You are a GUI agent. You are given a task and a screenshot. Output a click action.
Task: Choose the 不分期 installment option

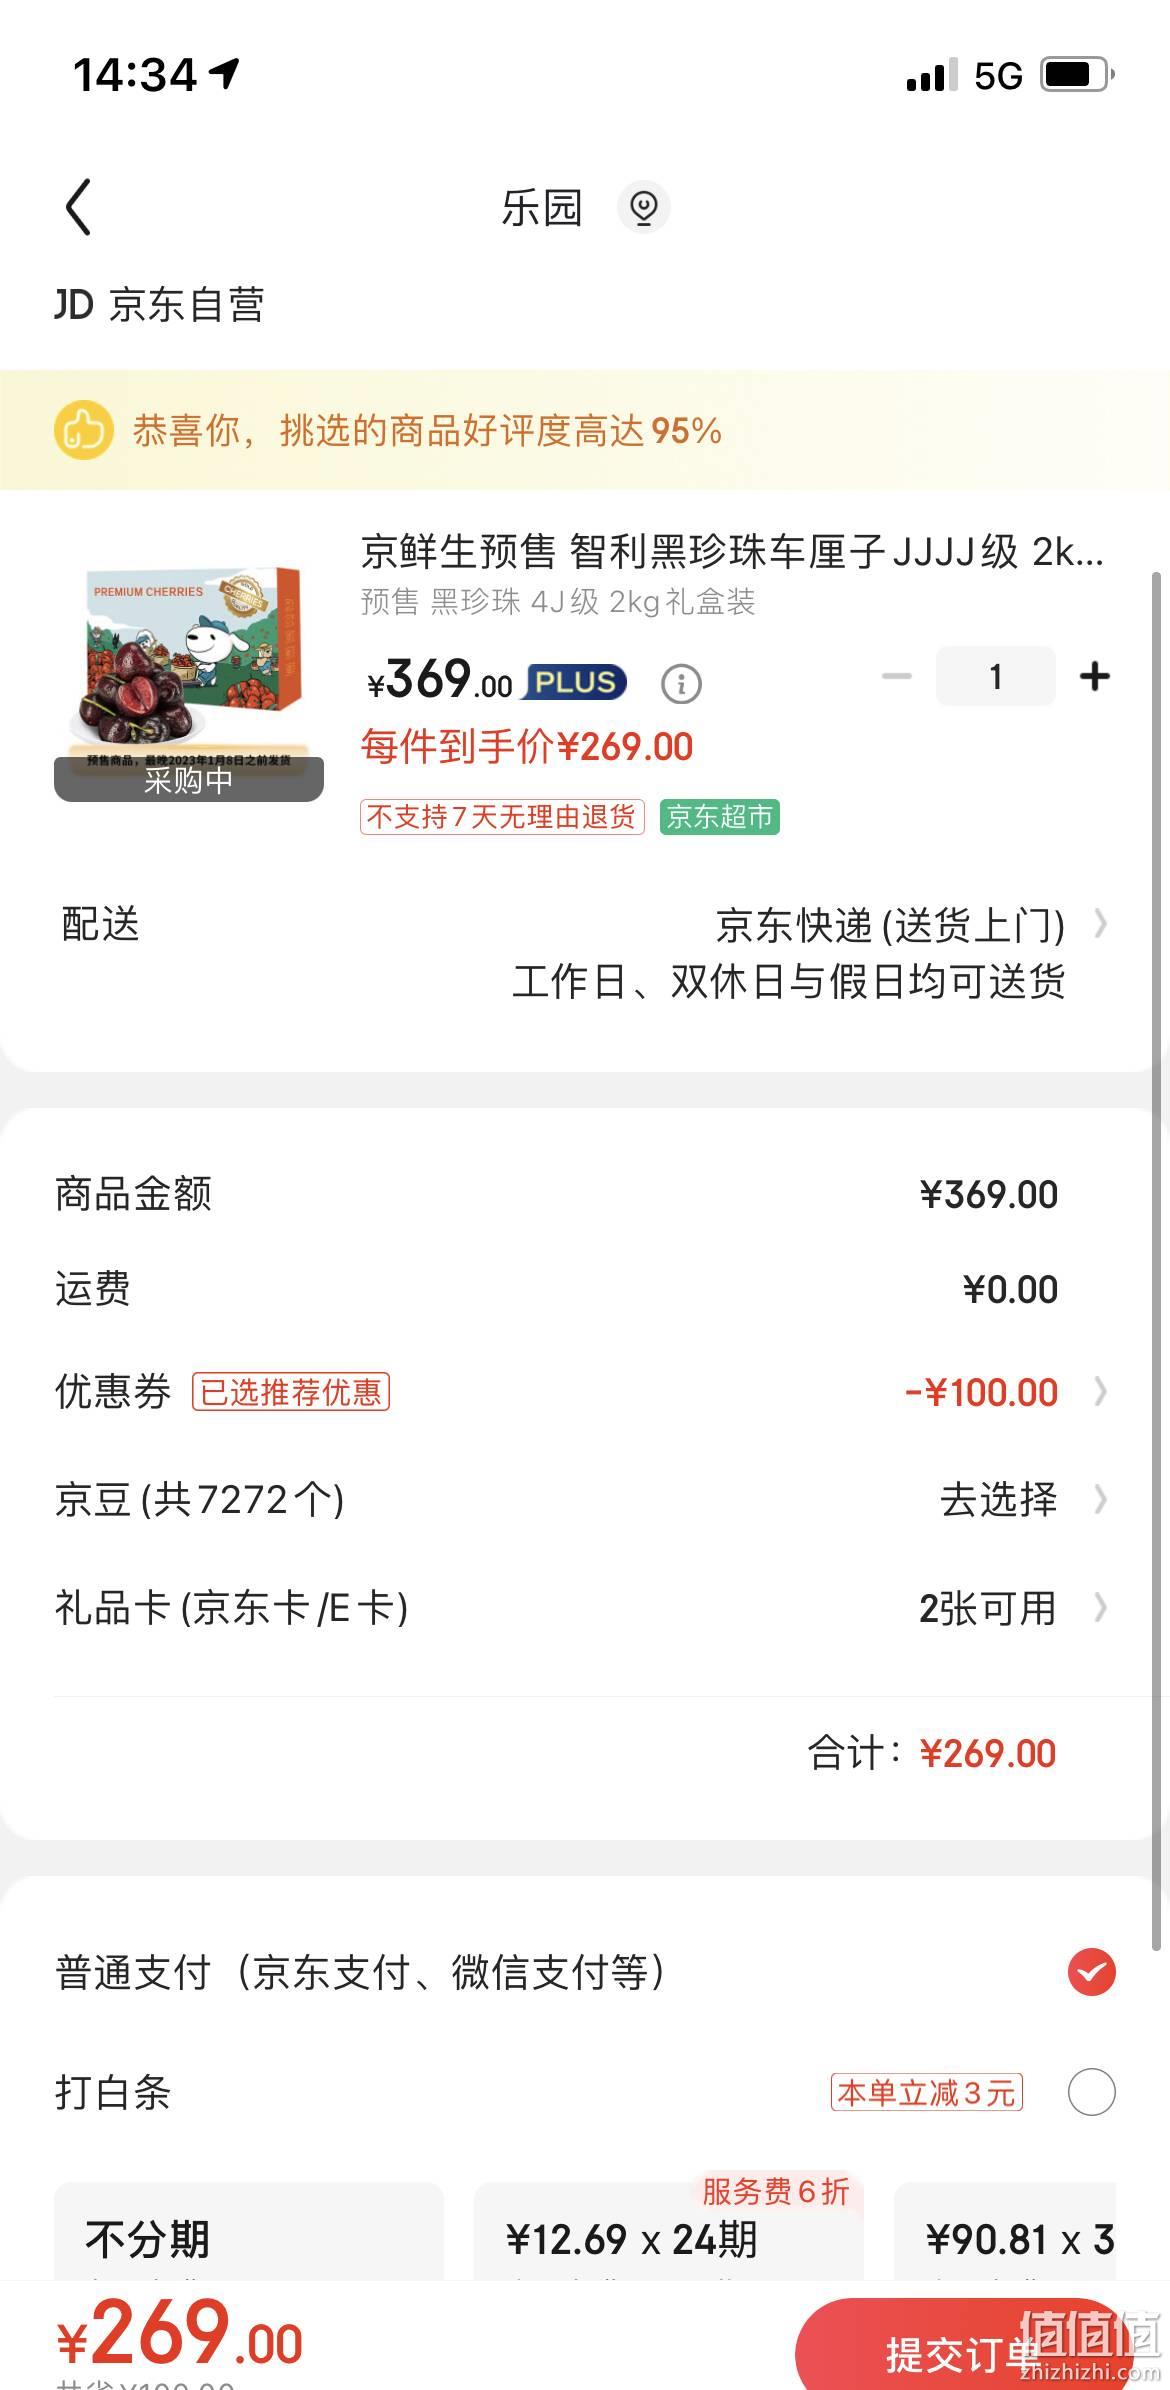[249, 2233]
